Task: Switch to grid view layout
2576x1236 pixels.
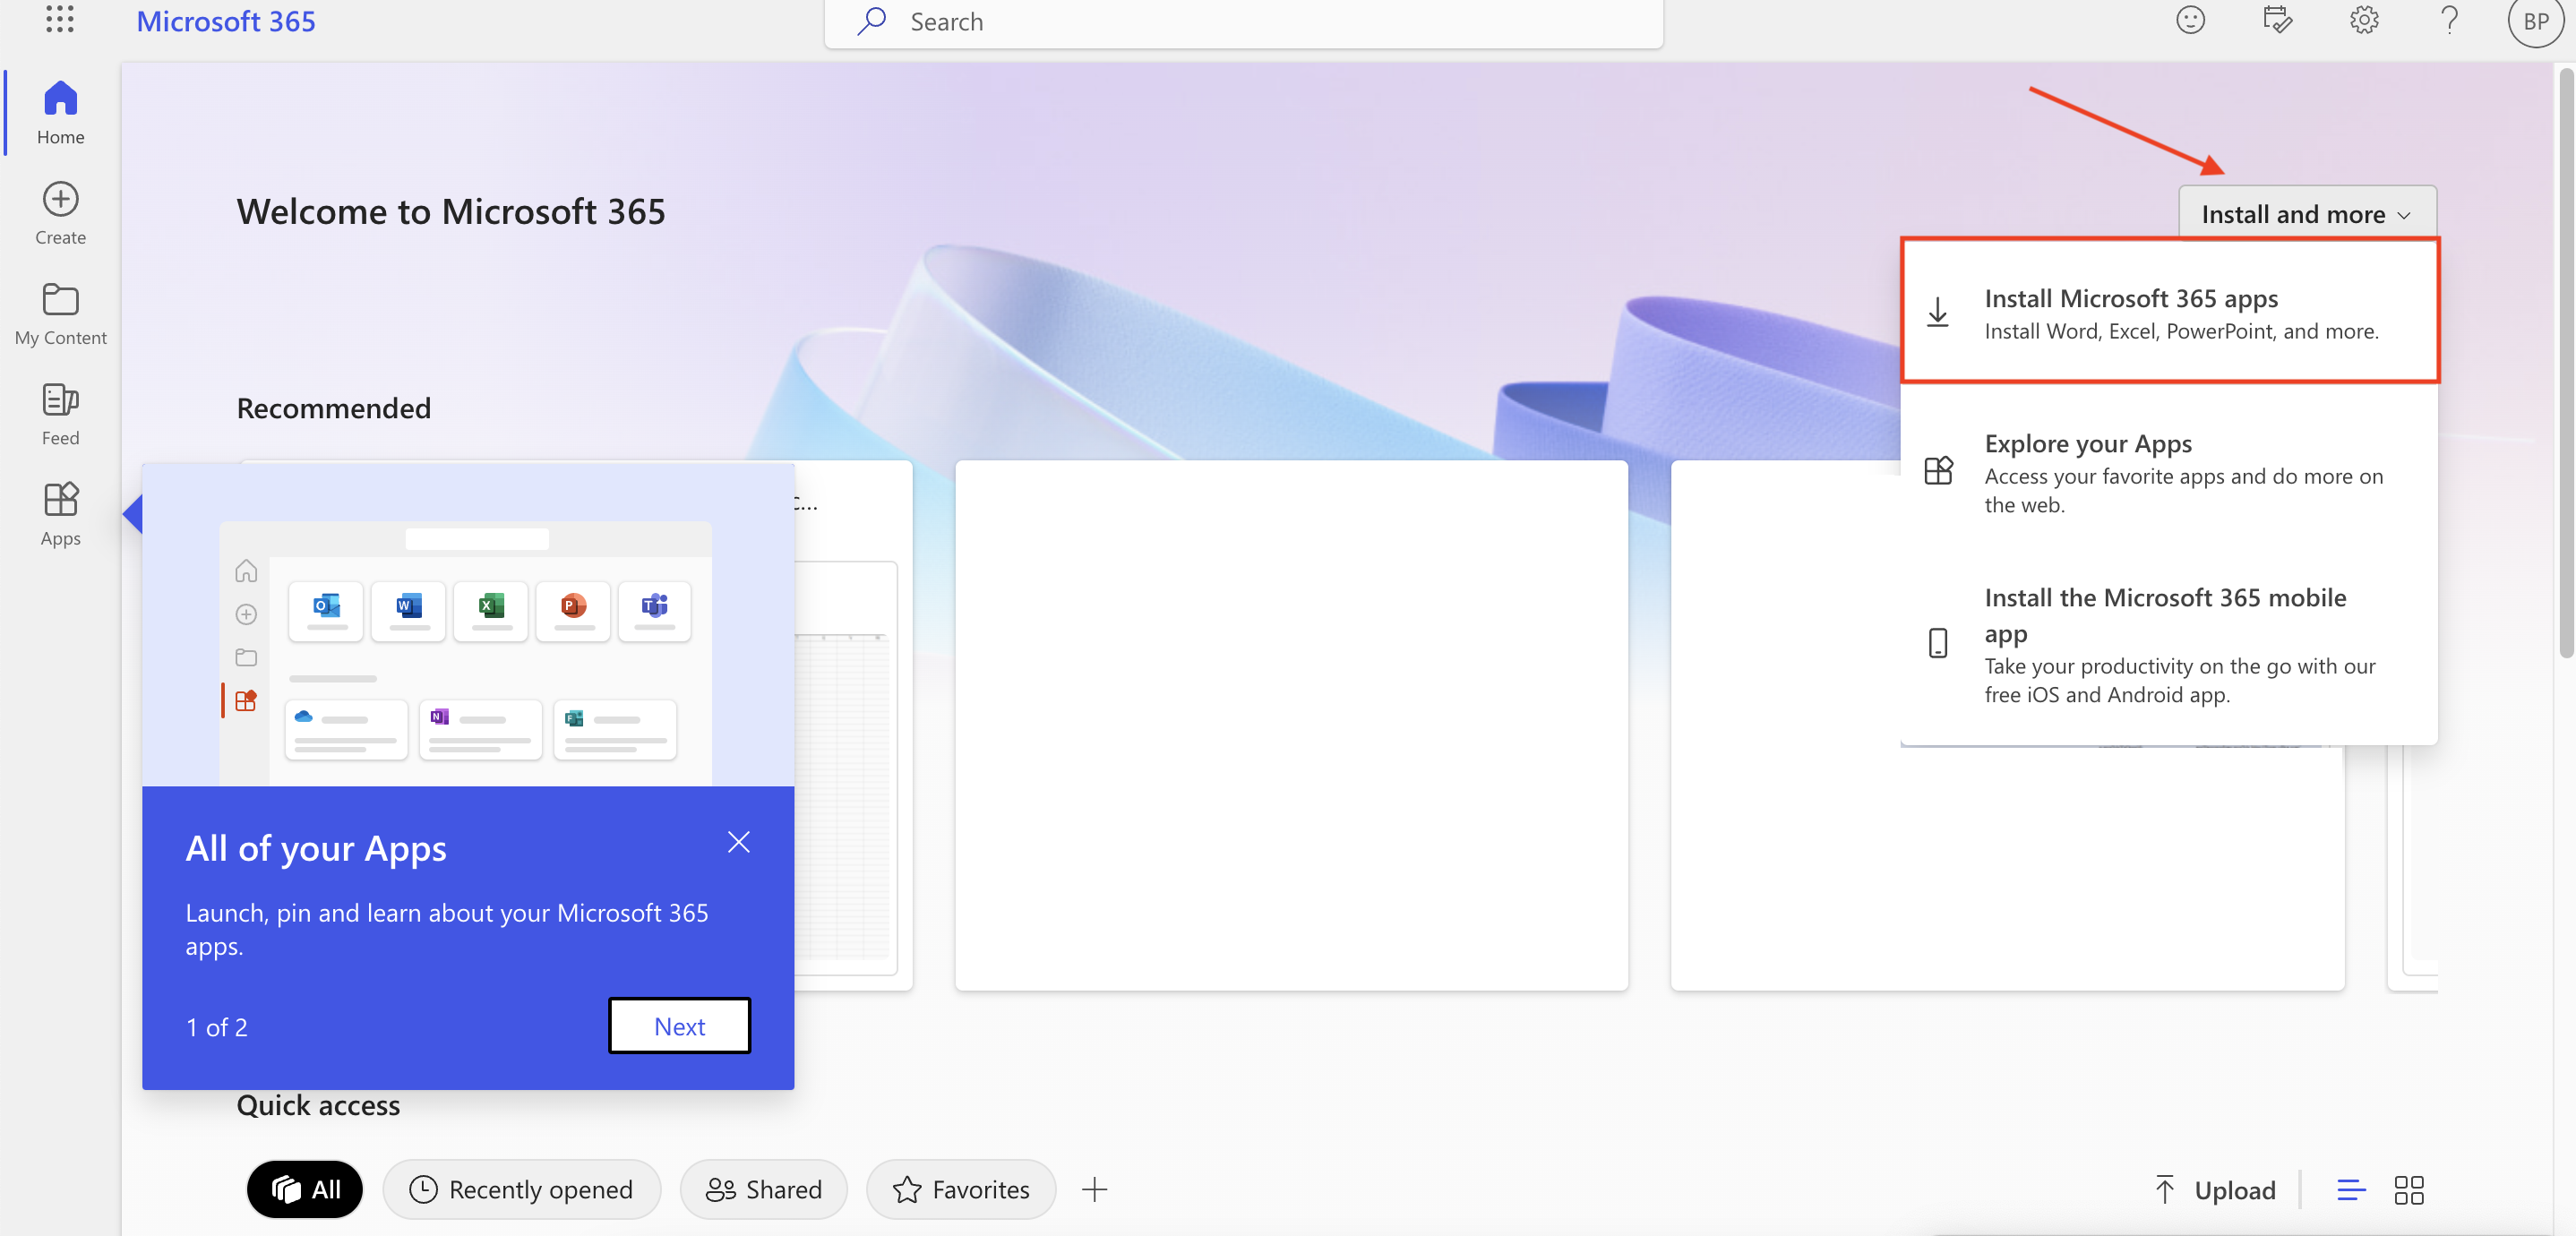Action: click(2408, 1190)
